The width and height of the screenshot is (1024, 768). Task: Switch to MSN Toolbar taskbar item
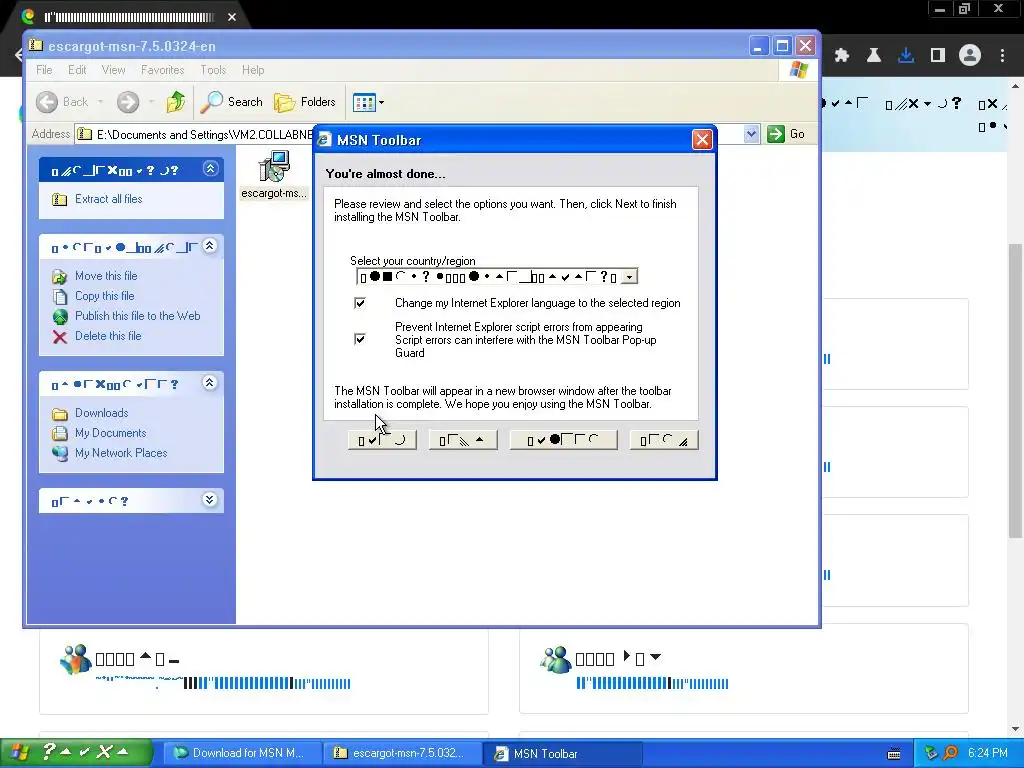point(563,753)
